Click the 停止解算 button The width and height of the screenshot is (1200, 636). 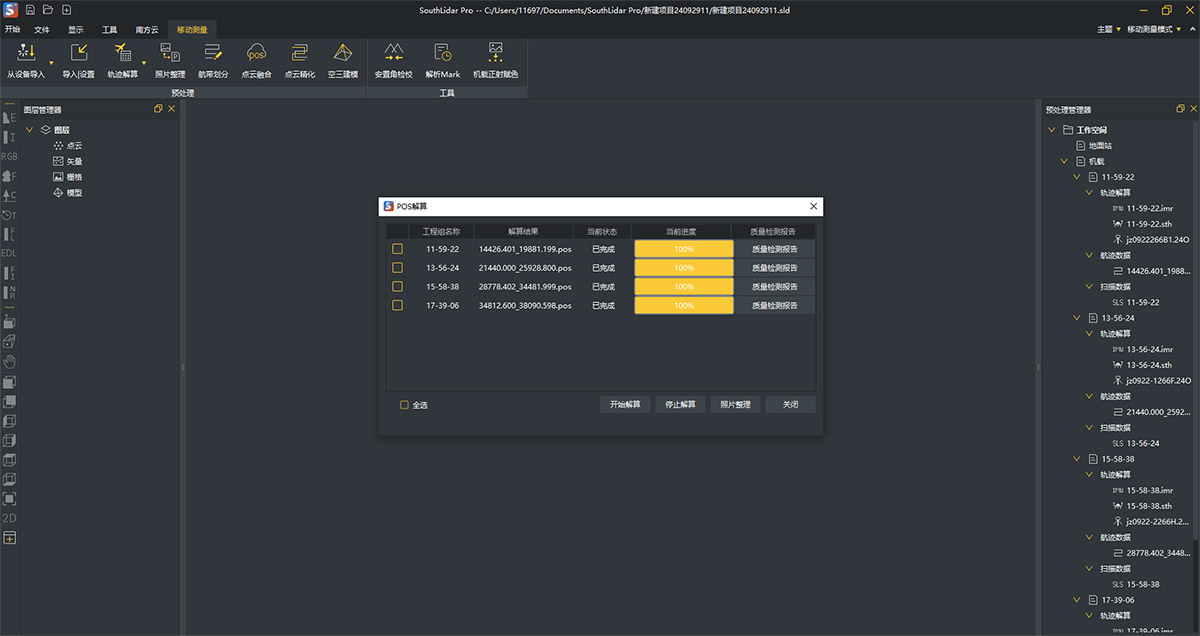pyautogui.click(x=680, y=405)
